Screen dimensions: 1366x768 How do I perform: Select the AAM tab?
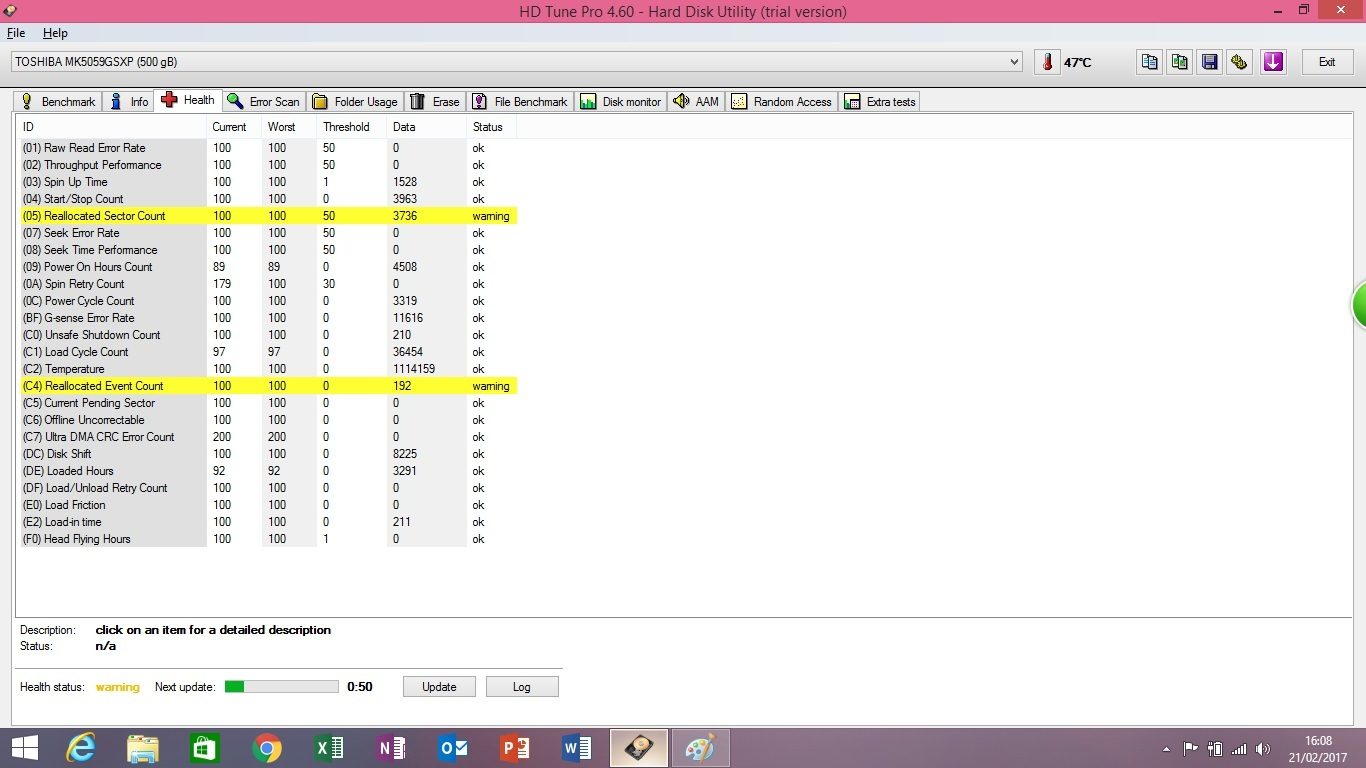click(697, 102)
